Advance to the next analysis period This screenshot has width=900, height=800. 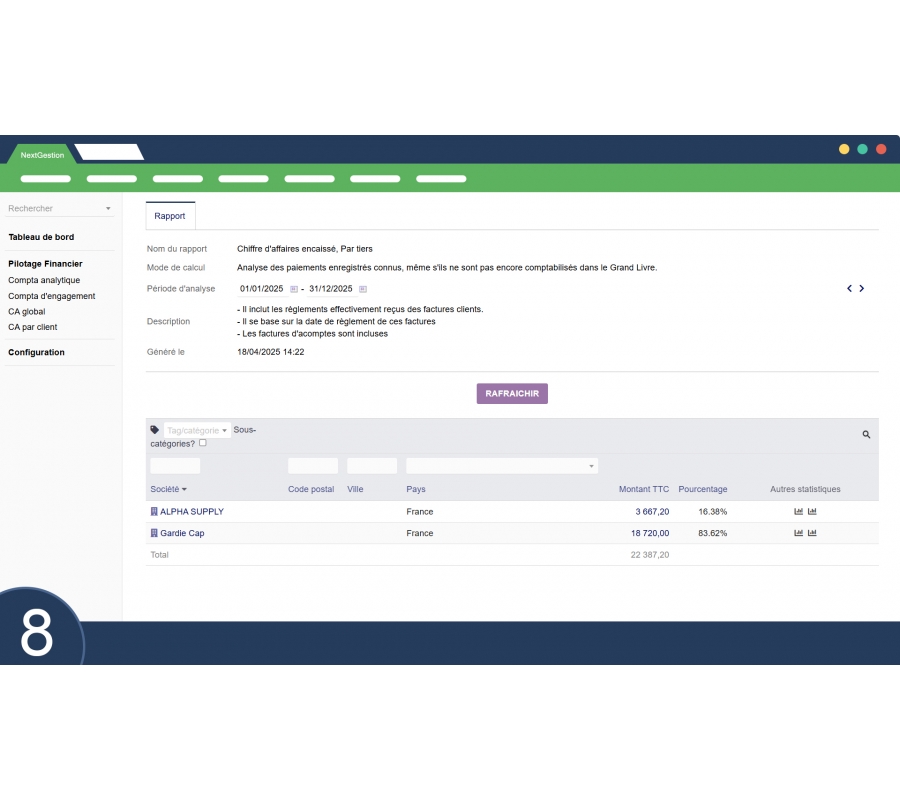coord(862,289)
